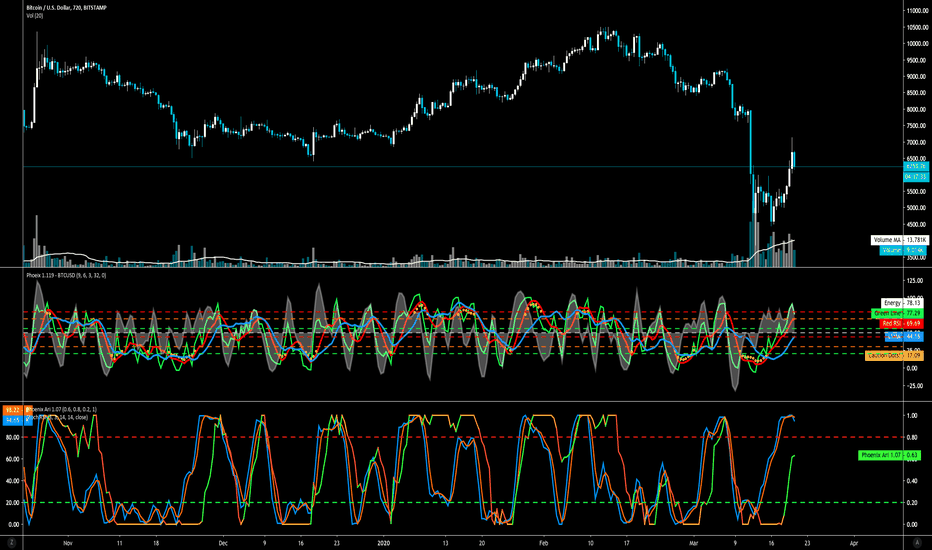The width and height of the screenshot is (932, 550).
Task: Click the Vol (20) indicator legend
Action: 34,15
